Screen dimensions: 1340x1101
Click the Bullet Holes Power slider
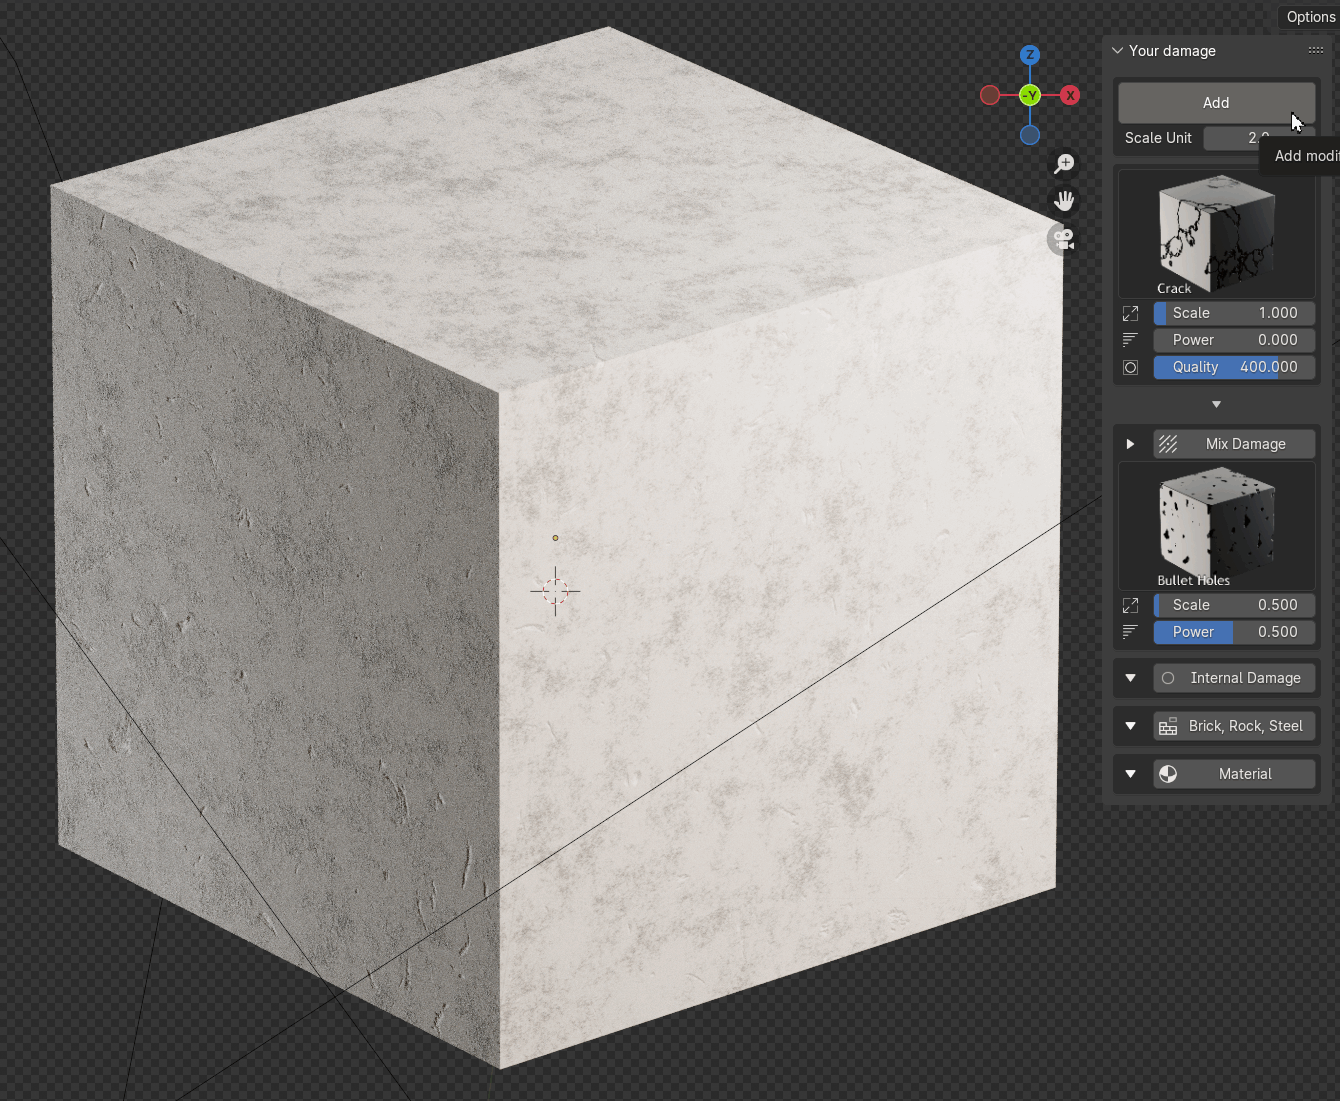click(1234, 632)
